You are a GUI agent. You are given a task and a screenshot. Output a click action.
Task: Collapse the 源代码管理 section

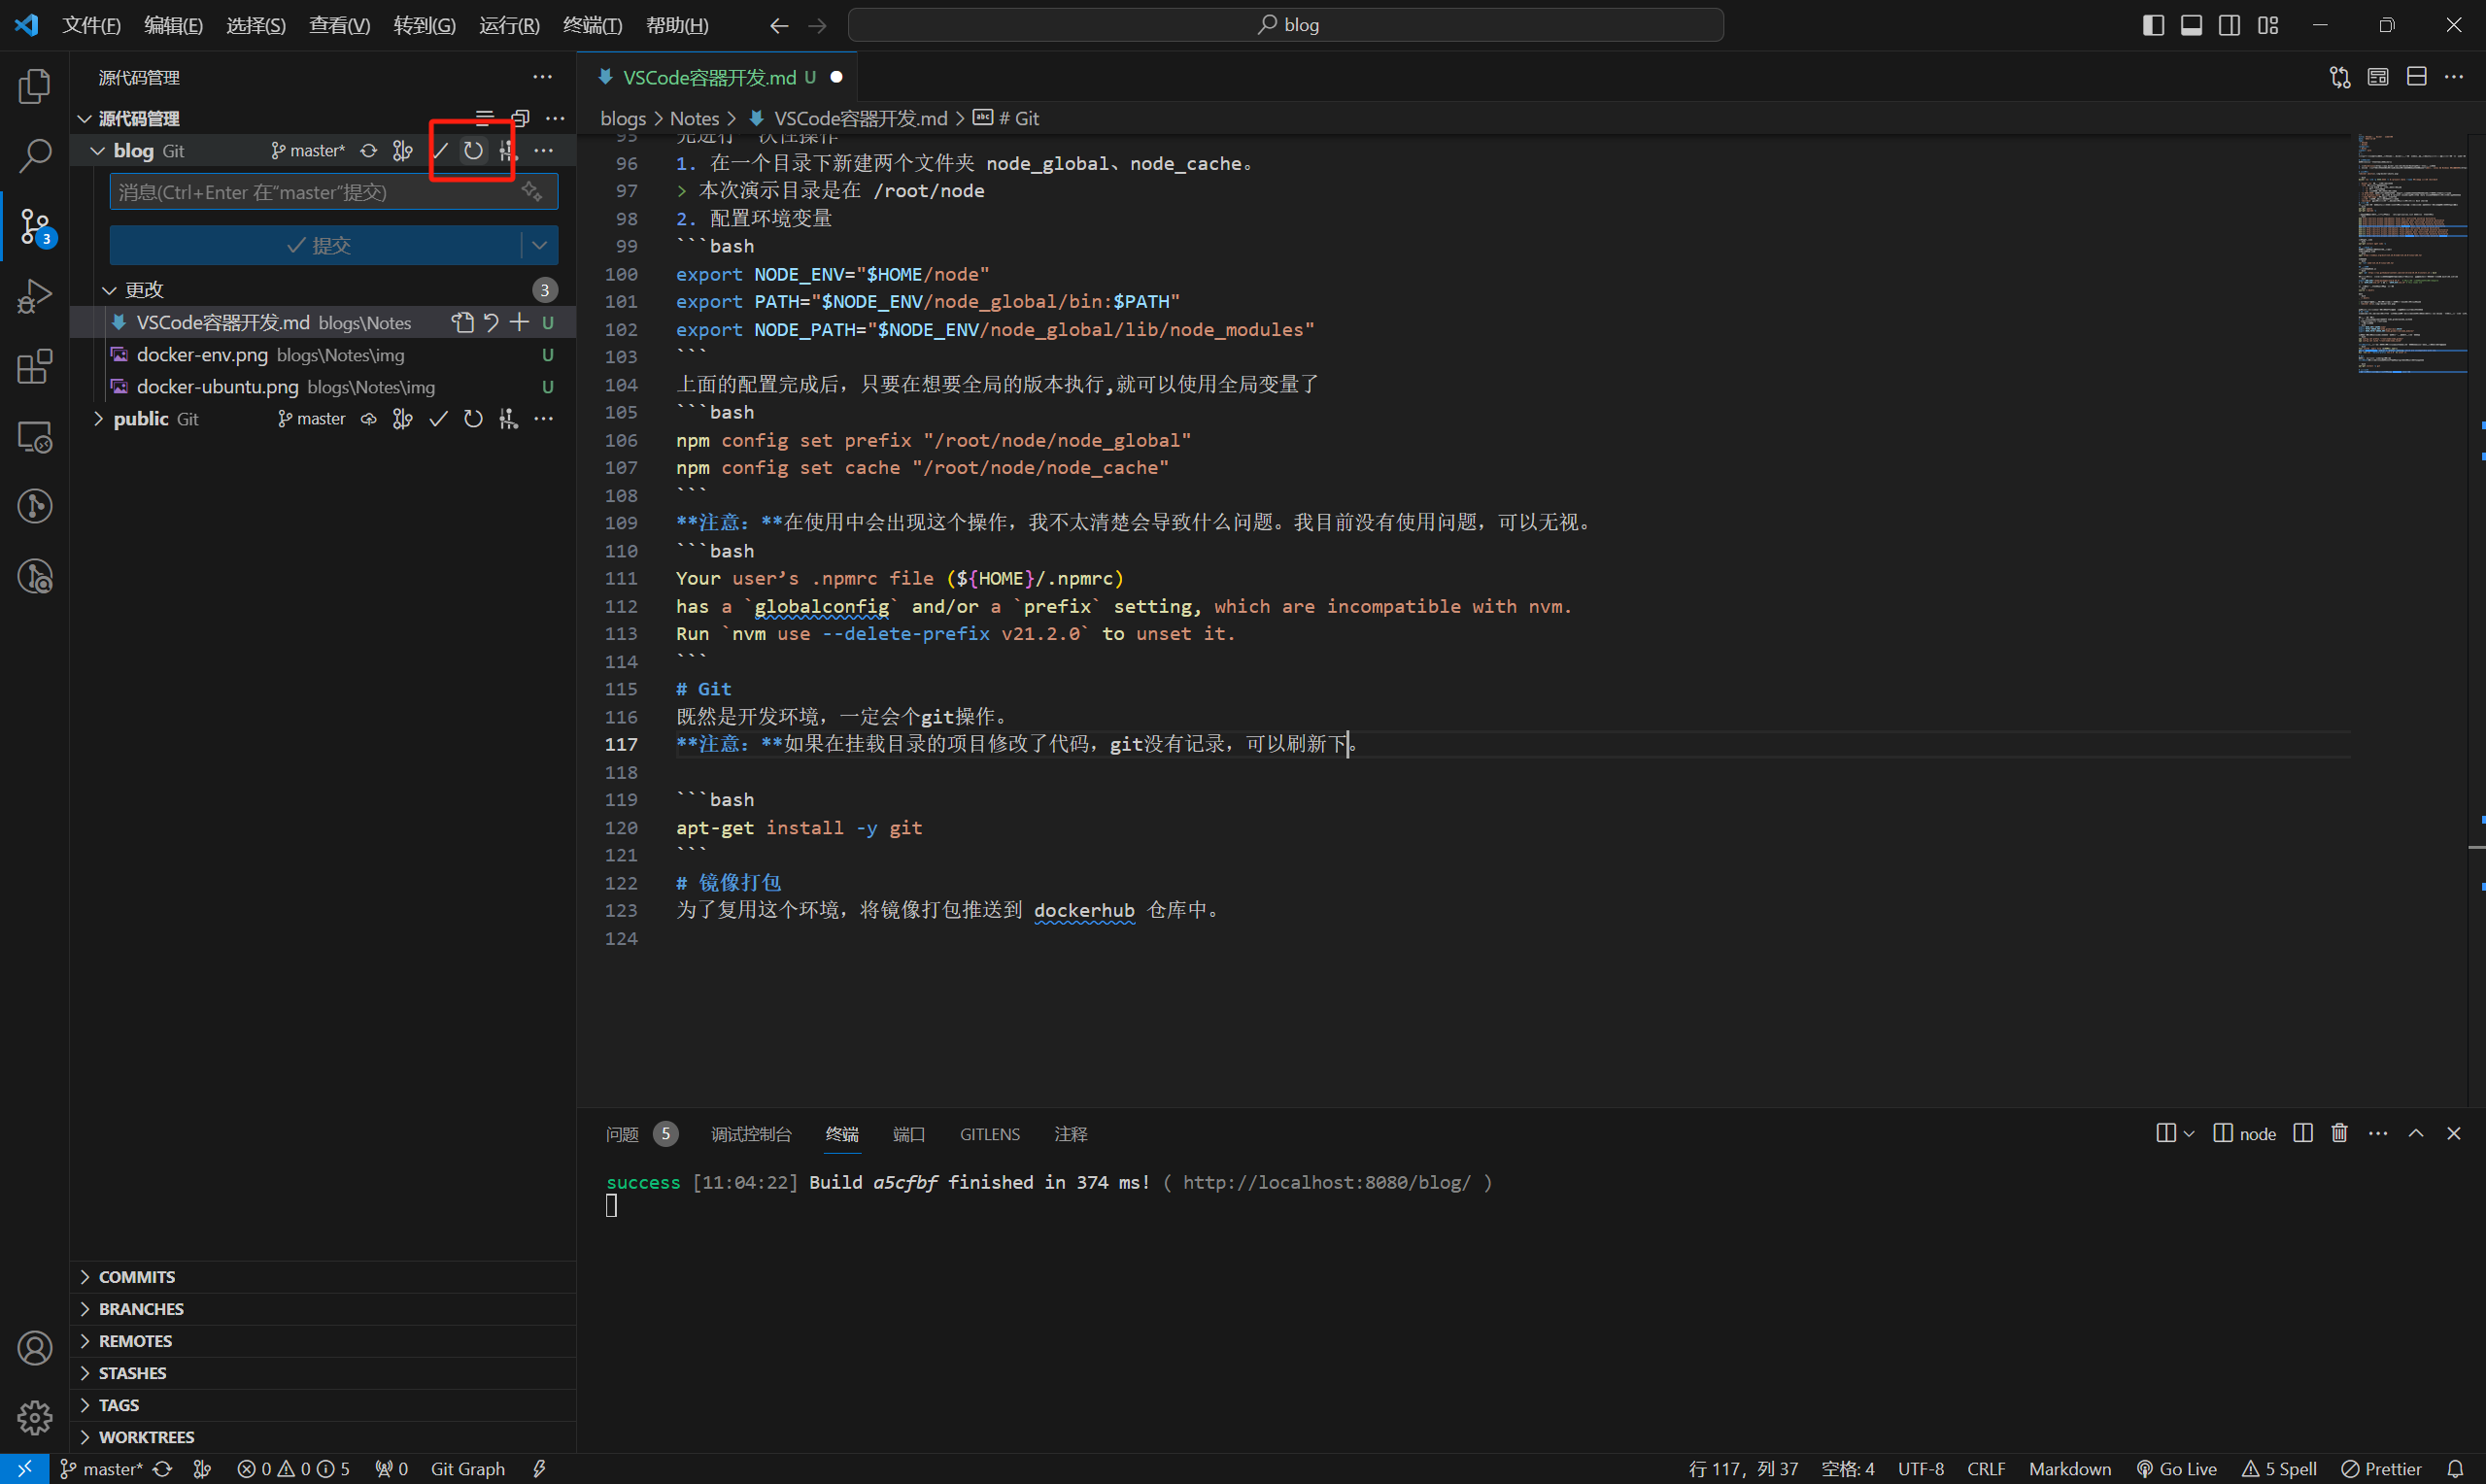[x=85, y=118]
